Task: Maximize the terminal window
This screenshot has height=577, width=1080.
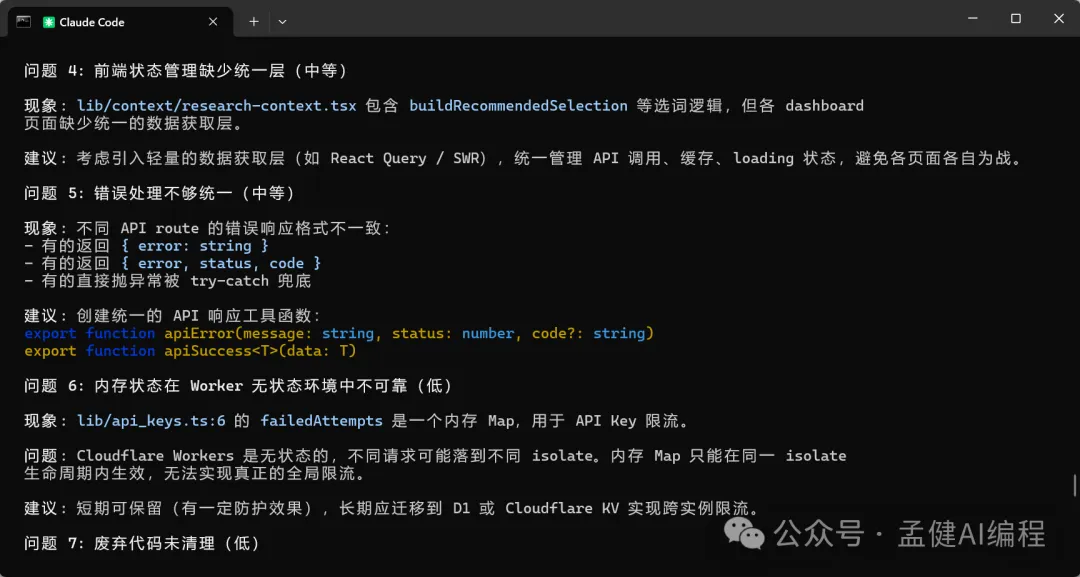Action: (x=1015, y=19)
